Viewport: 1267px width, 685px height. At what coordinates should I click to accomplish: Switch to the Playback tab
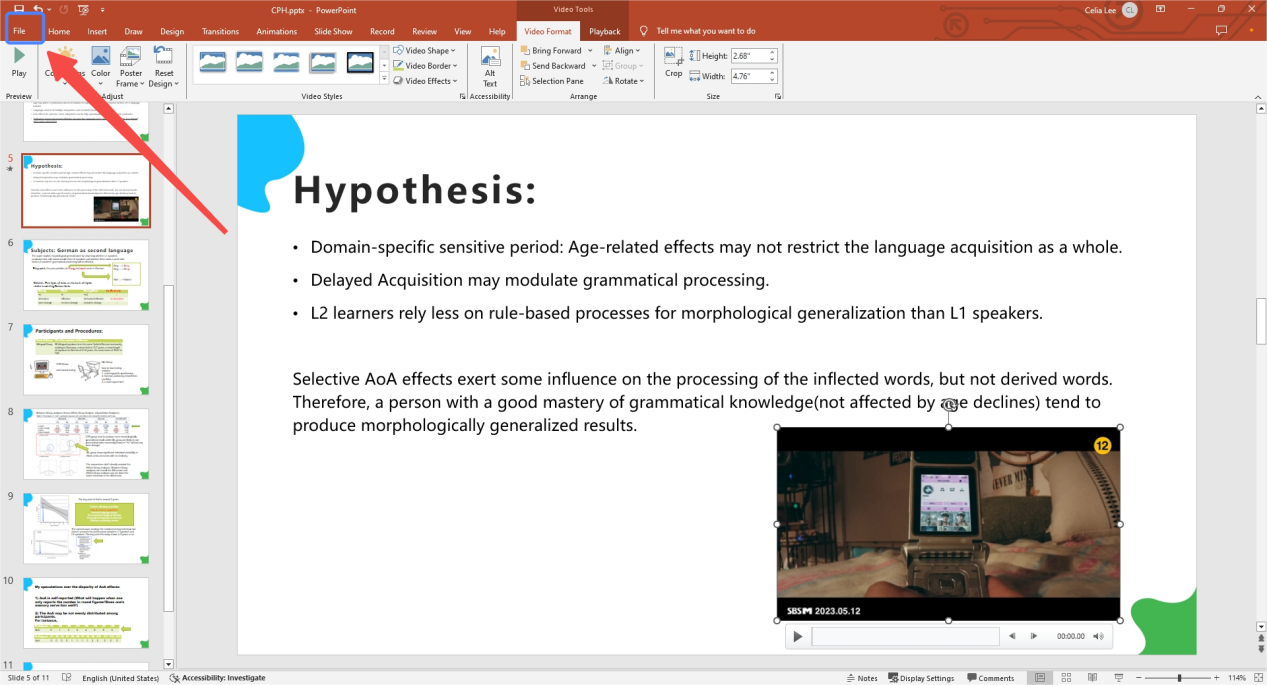[604, 31]
